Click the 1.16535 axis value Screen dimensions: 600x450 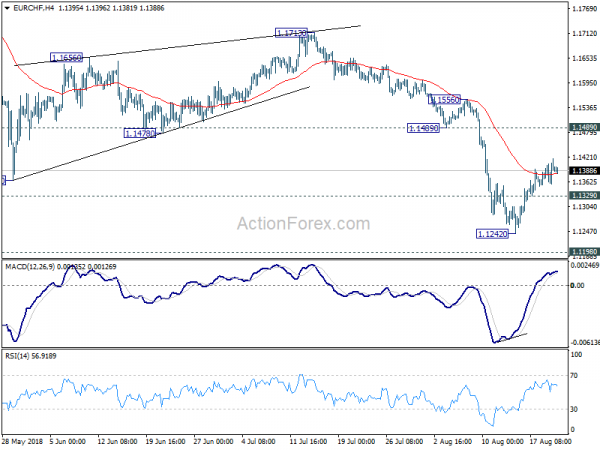point(584,58)
